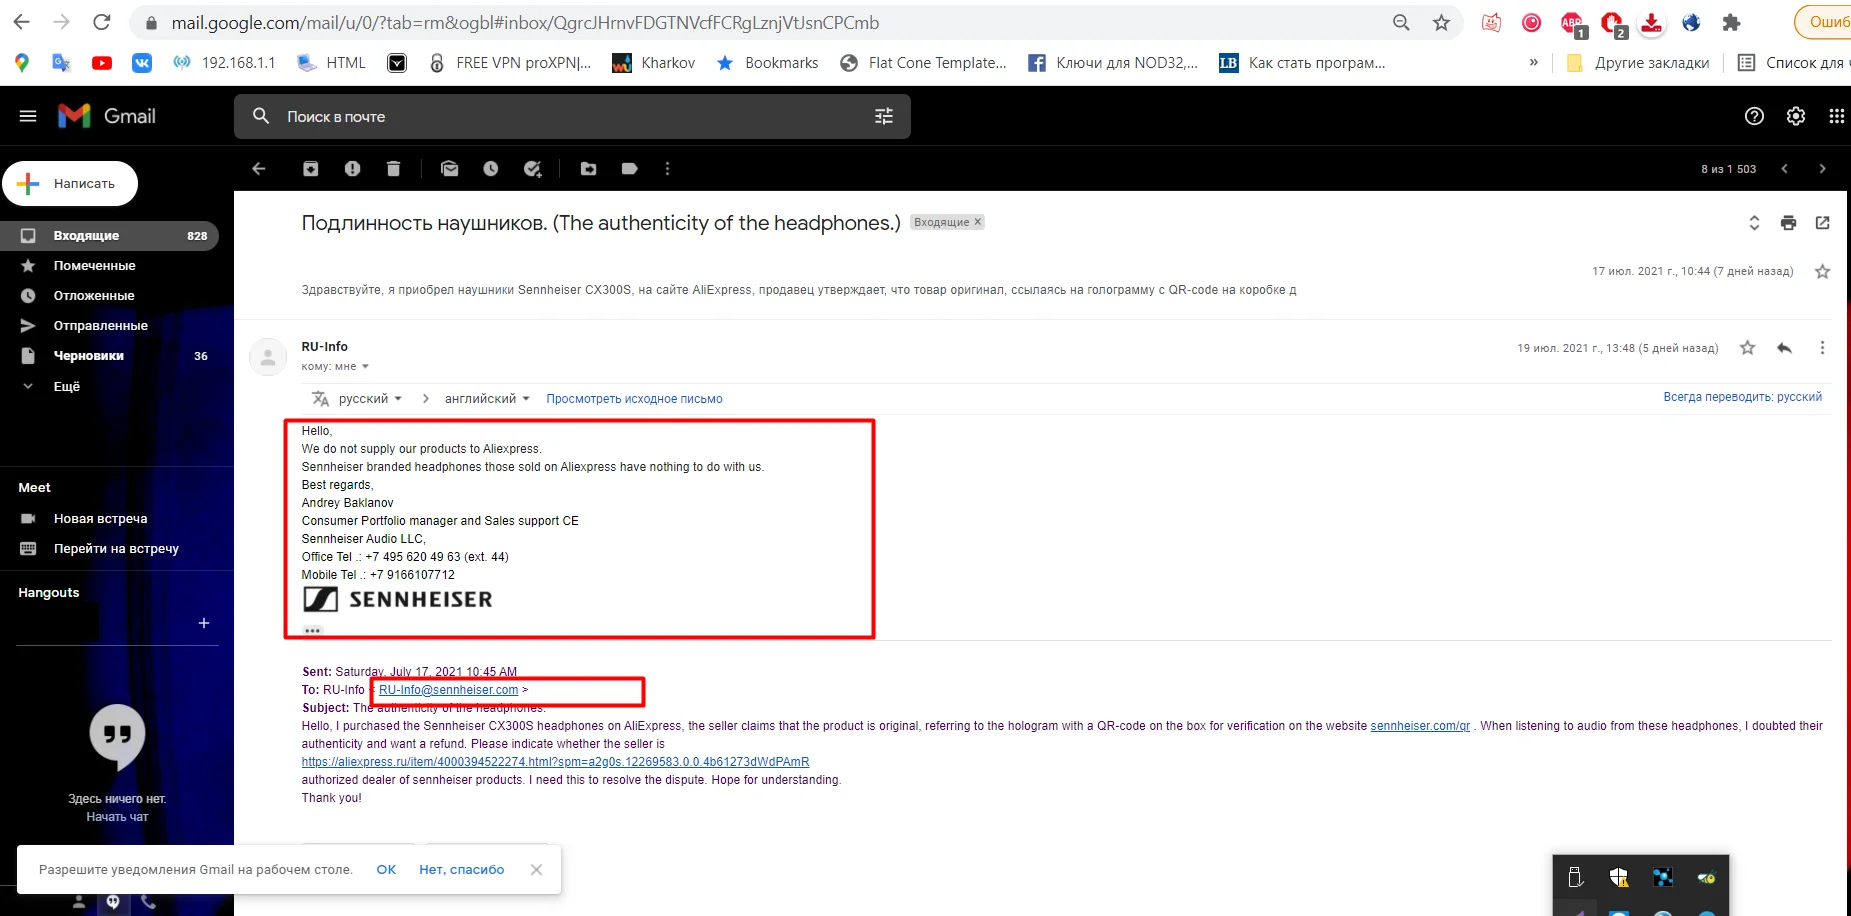
Task: Click 'Всегда переводить: русский' link
Action: point(1742,397)
